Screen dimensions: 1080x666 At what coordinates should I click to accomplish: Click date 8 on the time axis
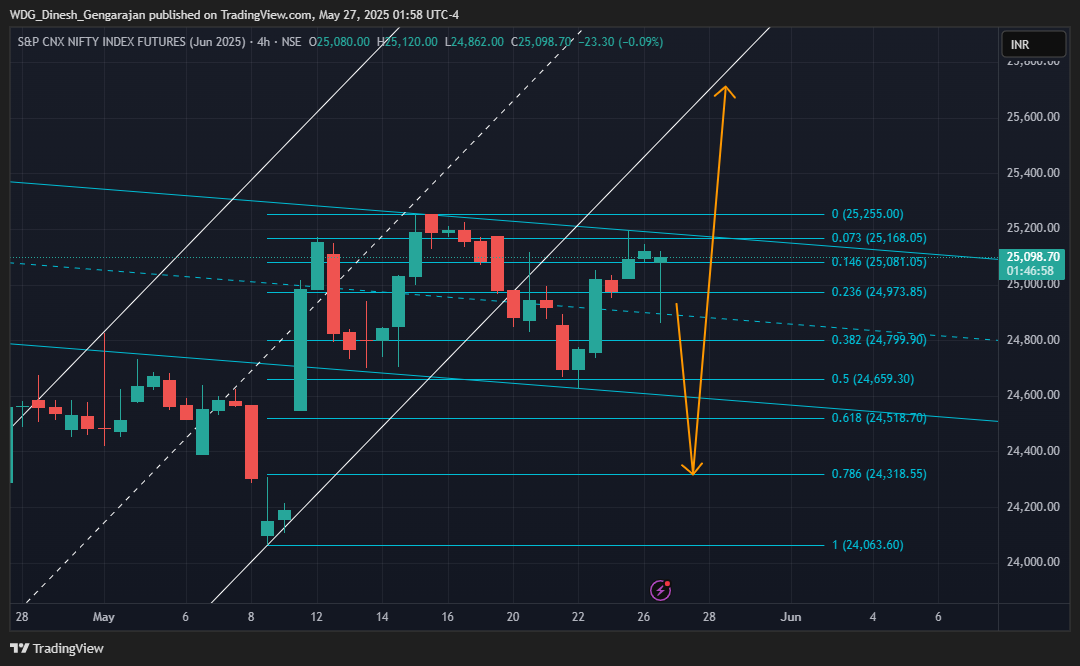click(x=251, y=617)
